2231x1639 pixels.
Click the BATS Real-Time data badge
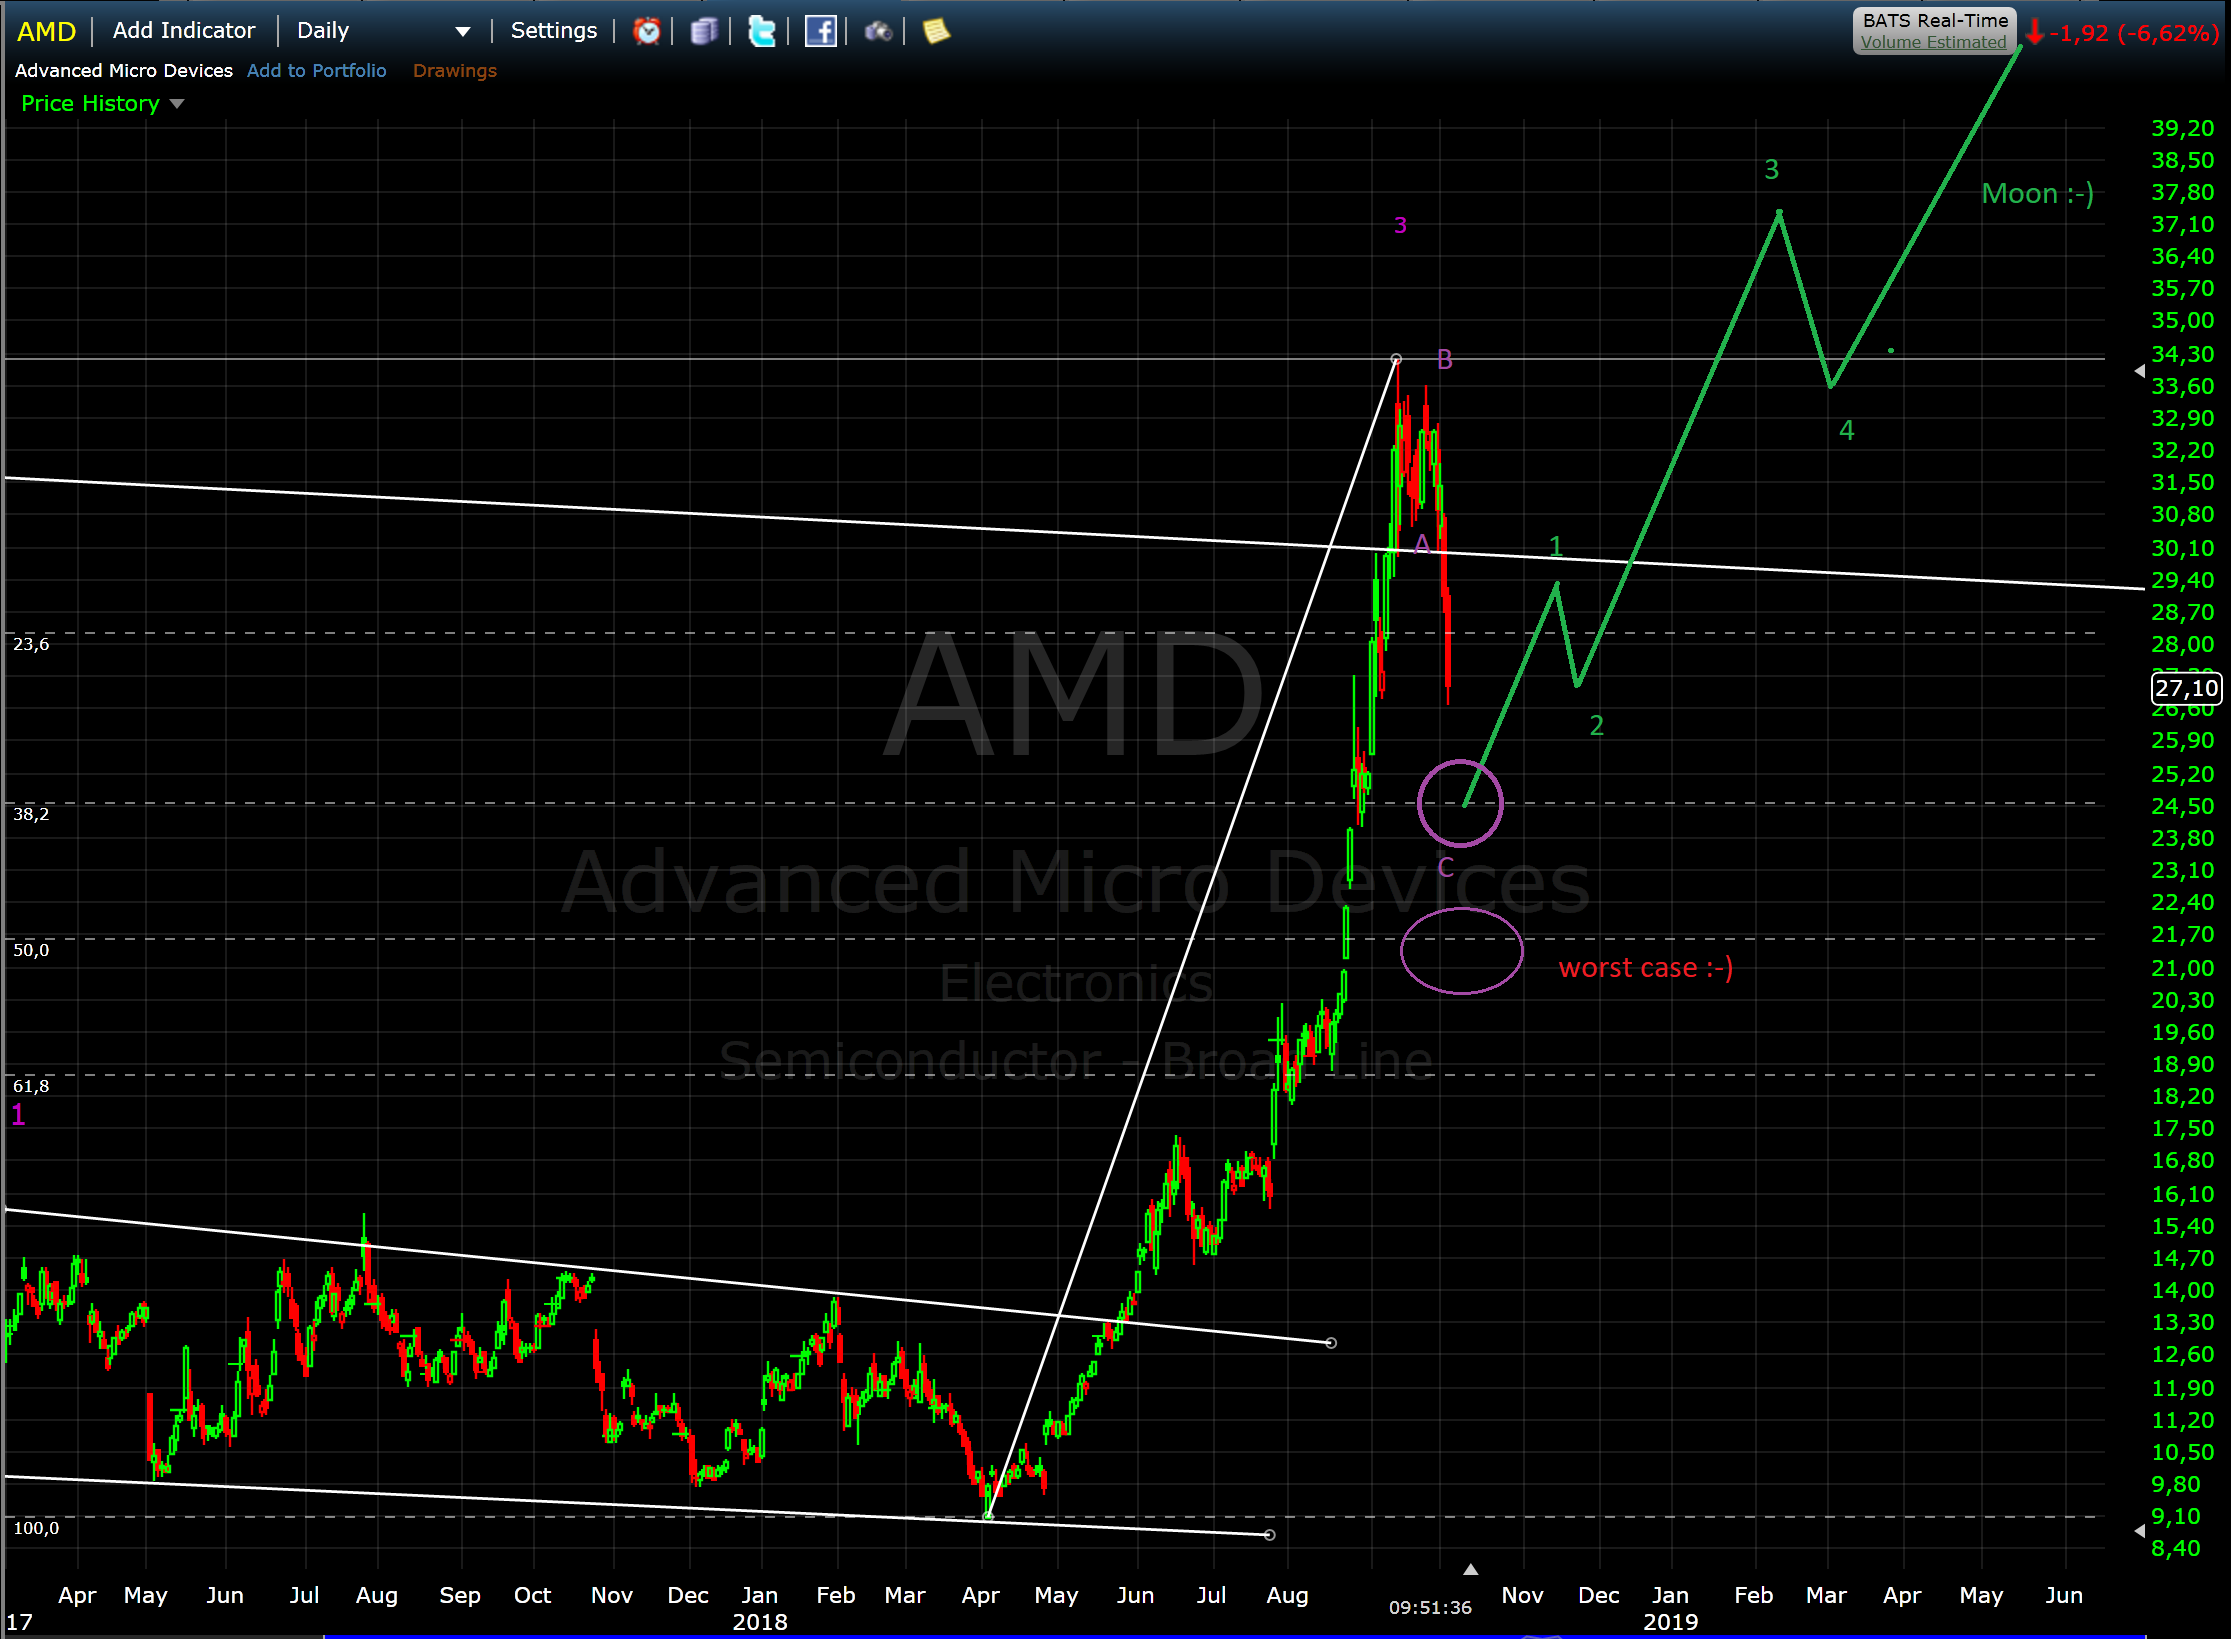coord(1935,20)
